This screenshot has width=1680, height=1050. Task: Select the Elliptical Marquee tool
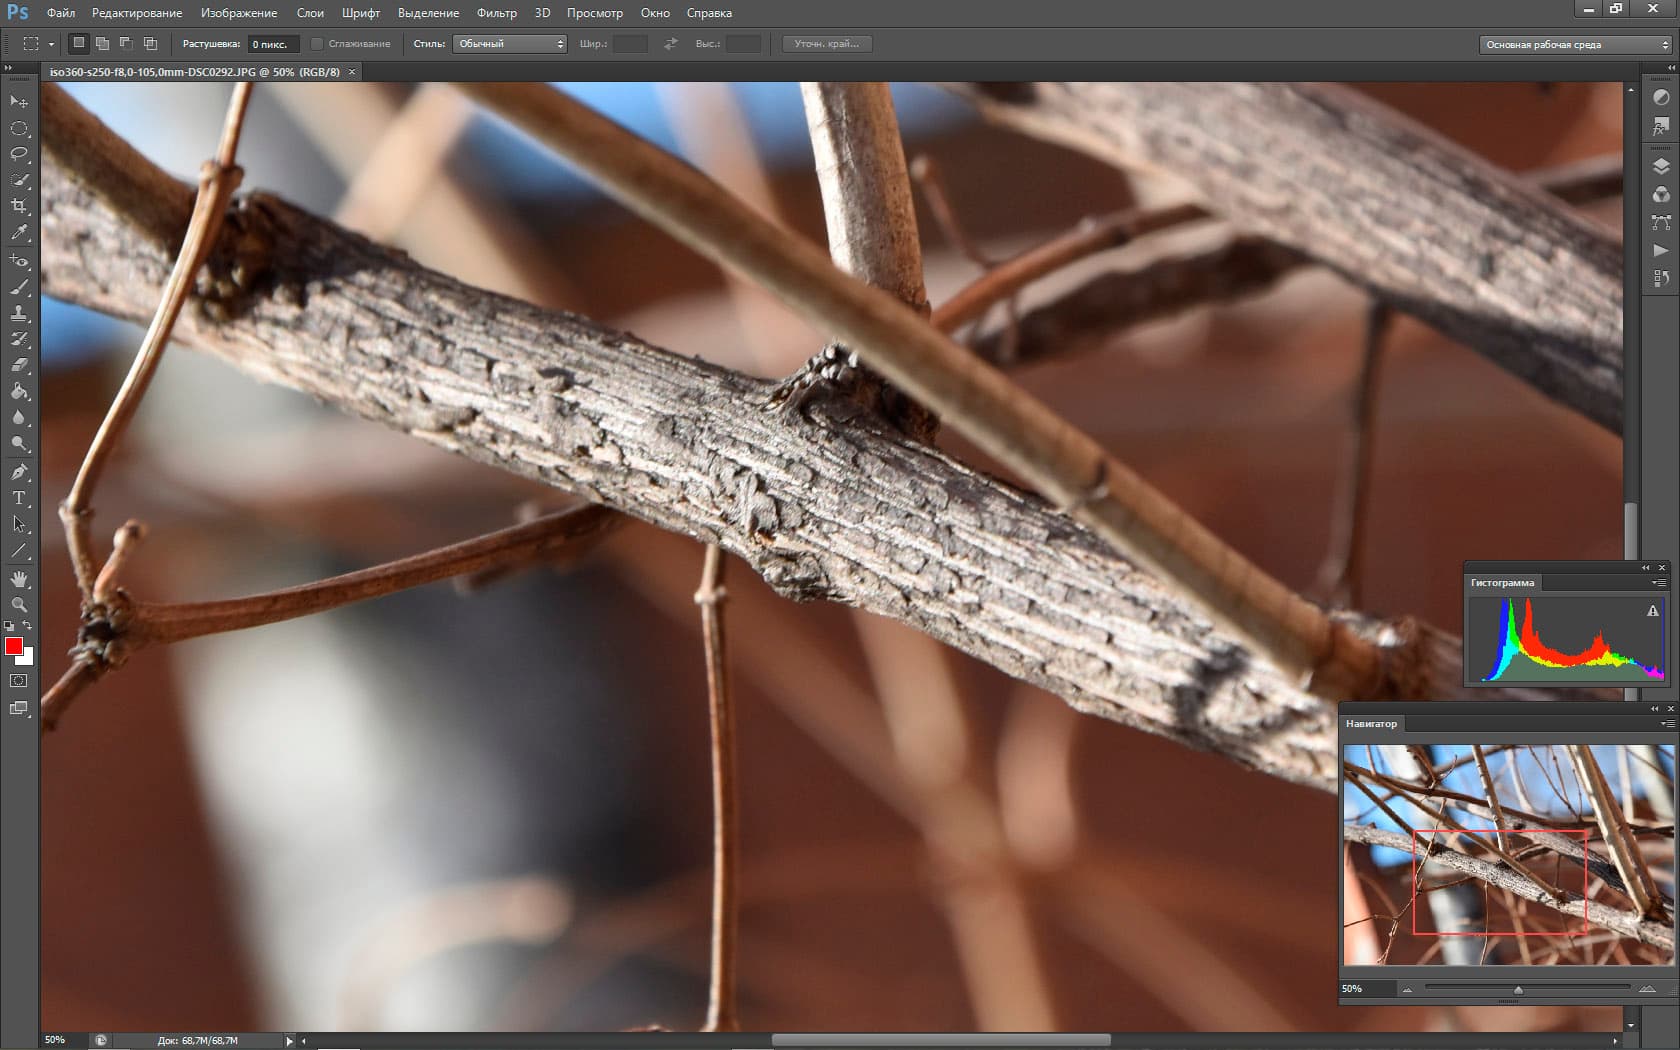tap(19, 128)
